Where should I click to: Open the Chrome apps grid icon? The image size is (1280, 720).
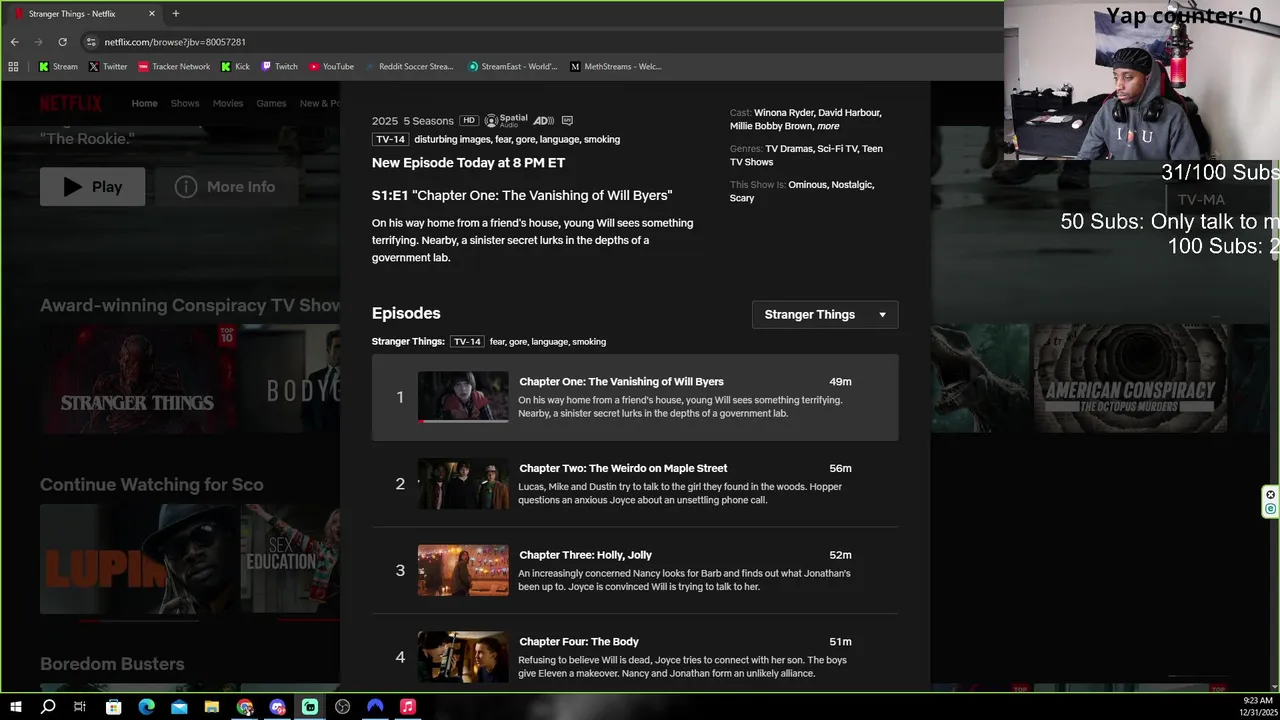[13, 67]
